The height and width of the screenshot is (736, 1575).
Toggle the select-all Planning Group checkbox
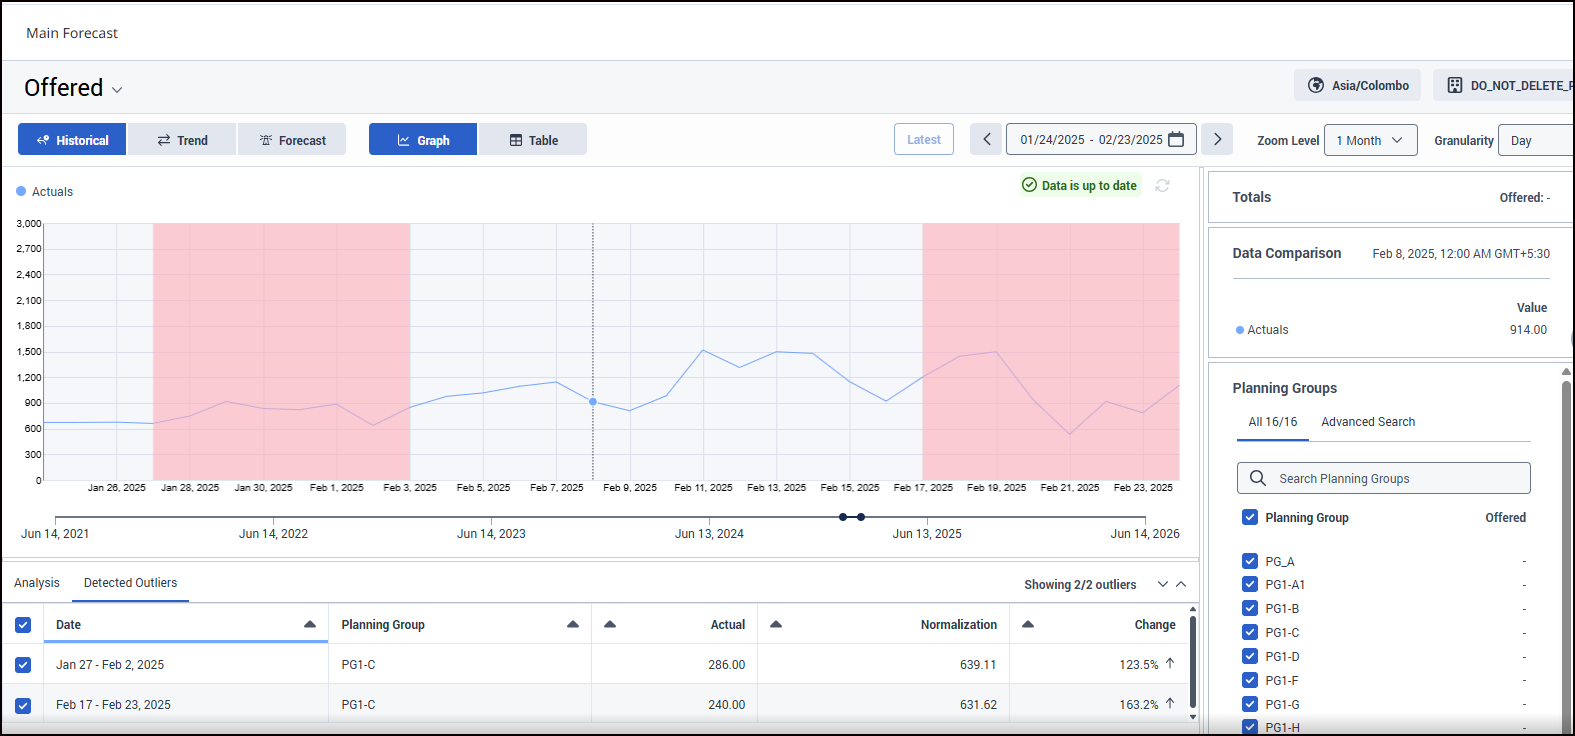[1250, 517]
